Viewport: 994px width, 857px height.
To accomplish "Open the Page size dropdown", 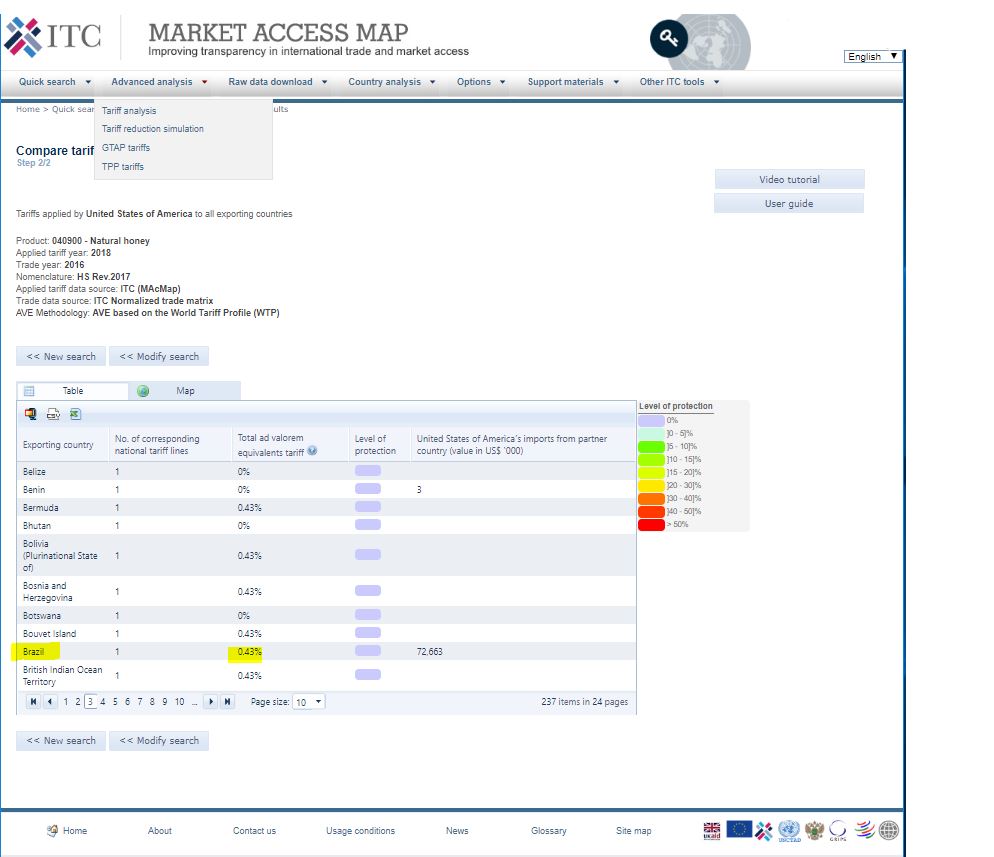I will tap(311, 701).
